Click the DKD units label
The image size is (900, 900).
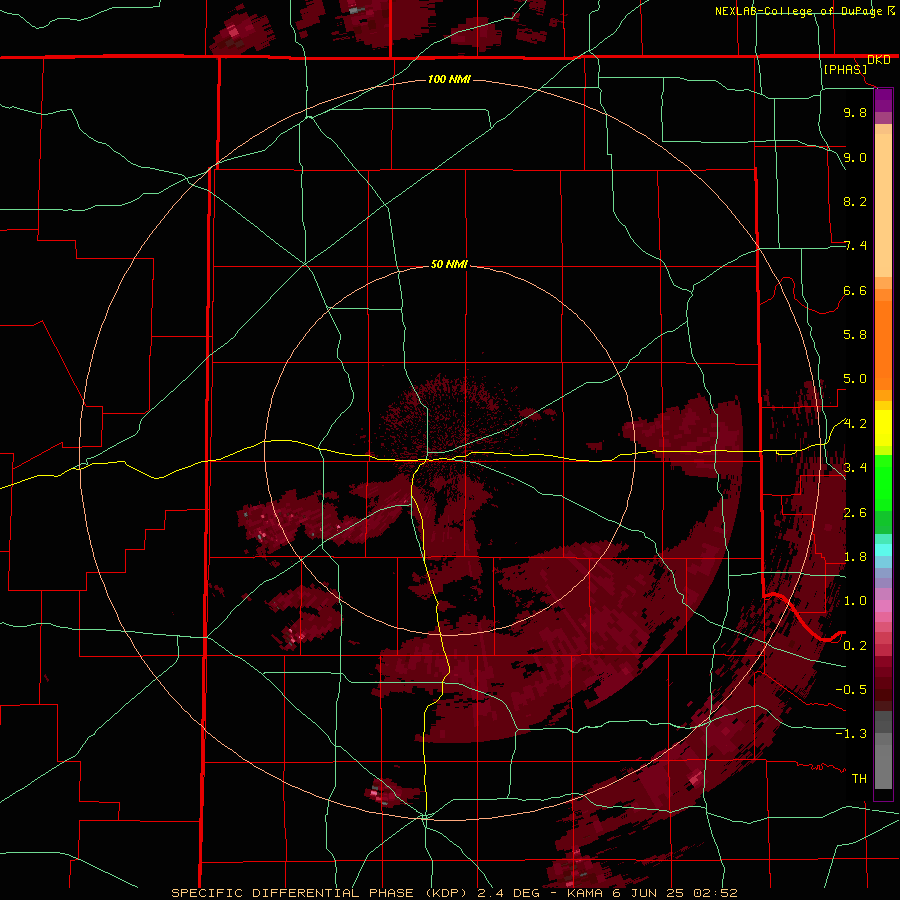(878, 60)
